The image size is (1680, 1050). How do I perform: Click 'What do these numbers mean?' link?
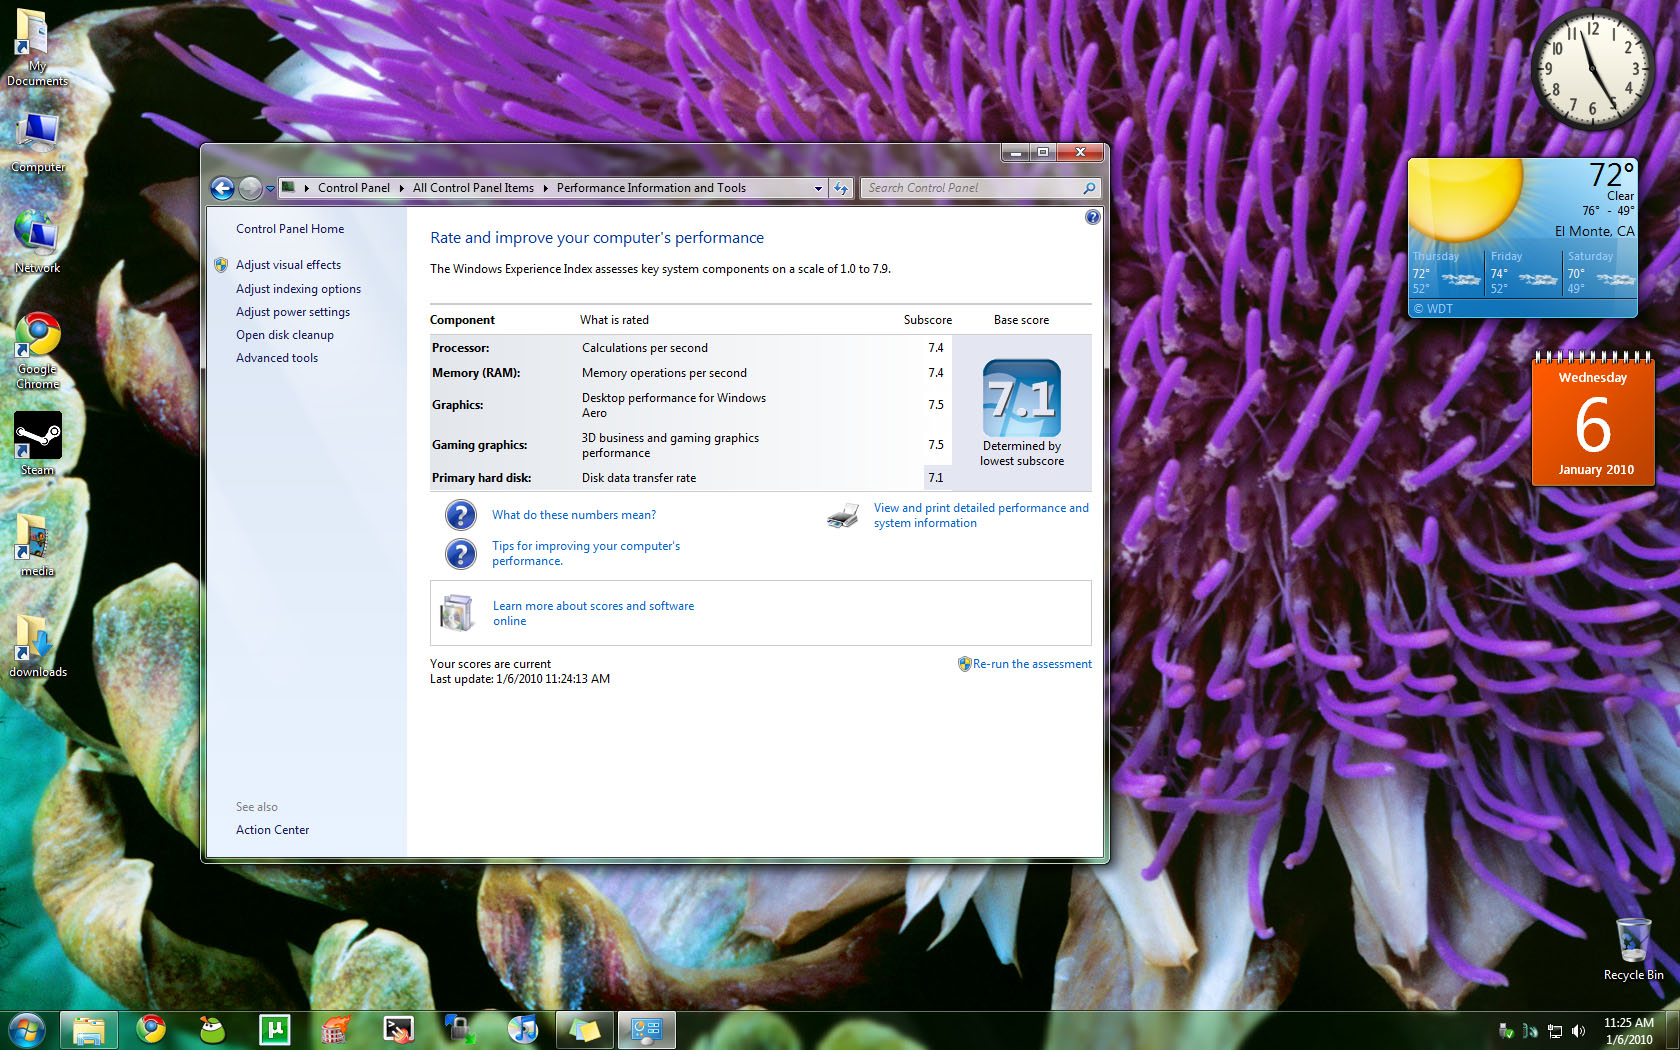[574, 515]
